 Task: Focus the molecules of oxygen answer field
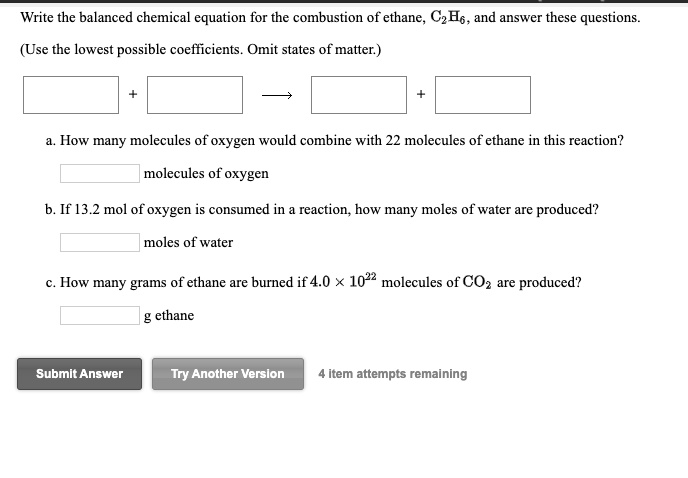[x=99, y=174]
